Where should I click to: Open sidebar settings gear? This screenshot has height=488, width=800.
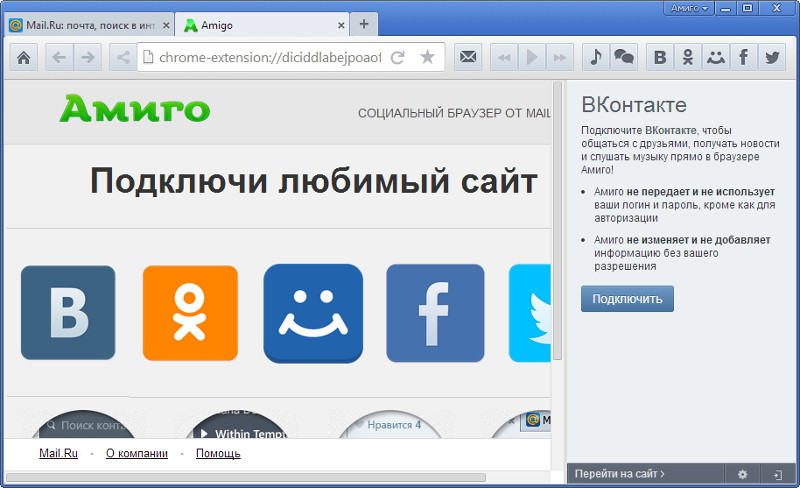[x=742, y=474]
